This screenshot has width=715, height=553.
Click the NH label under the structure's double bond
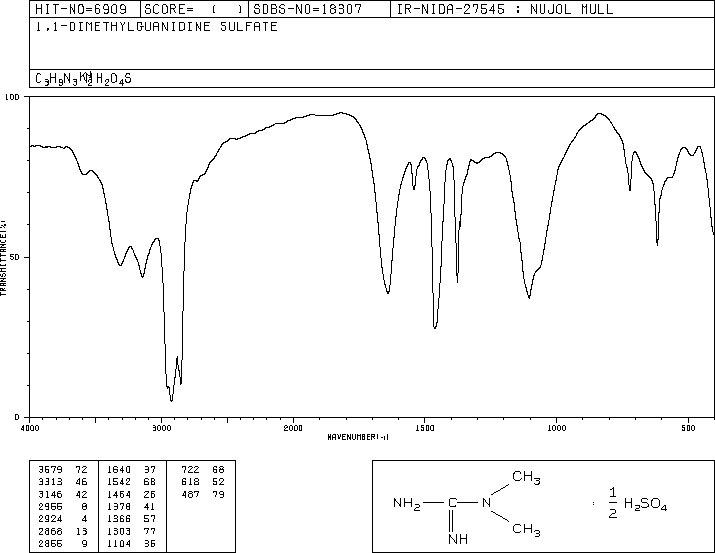click(458, 539)
